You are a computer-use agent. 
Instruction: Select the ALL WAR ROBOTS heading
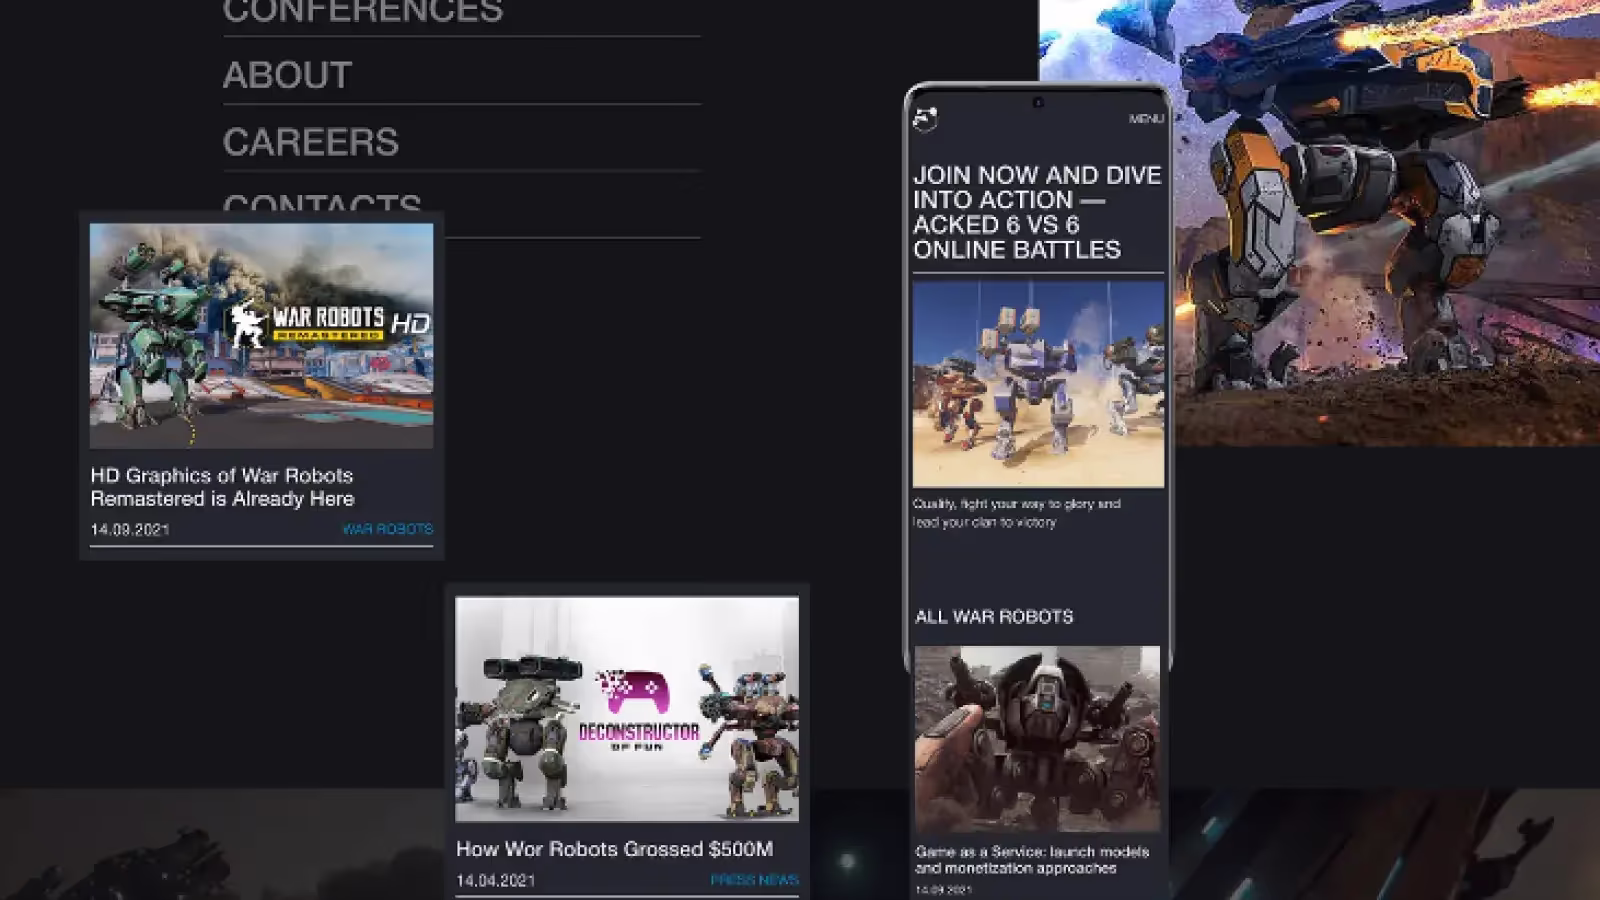tap(994, 617)
